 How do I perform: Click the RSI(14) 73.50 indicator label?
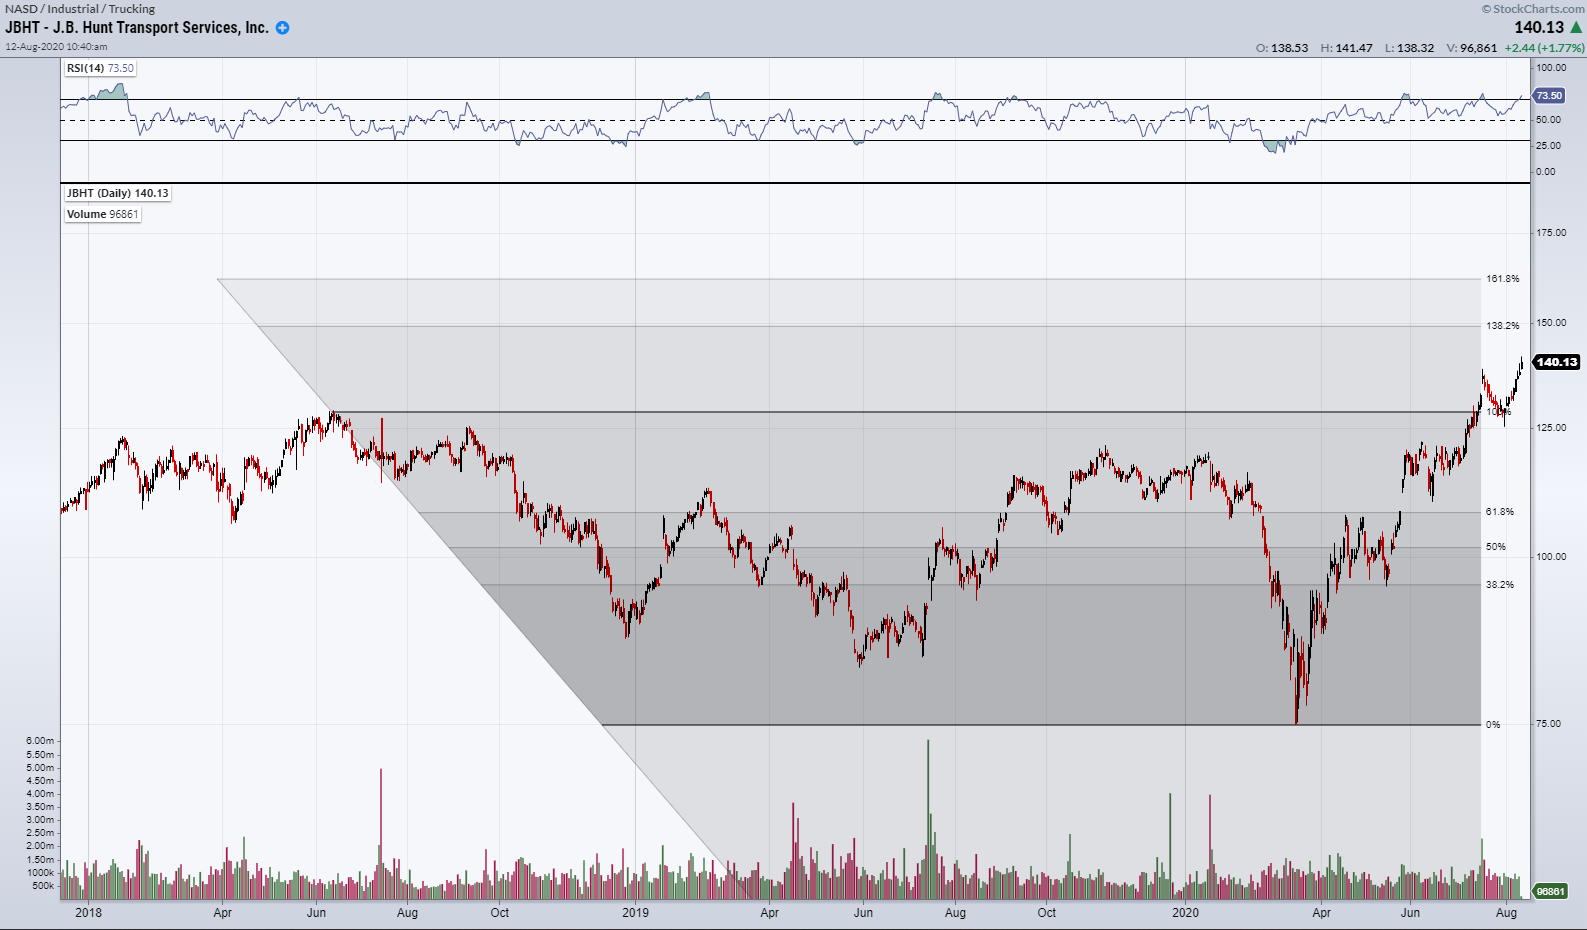point(100,68)
